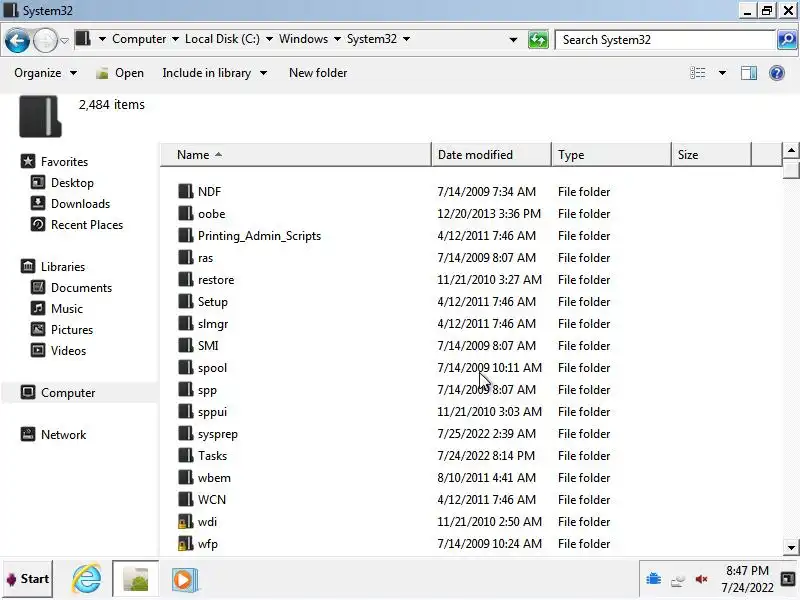Click the New folder button
Screen dimensions: 800x600
pyautogui.click(x=318, y=73)
